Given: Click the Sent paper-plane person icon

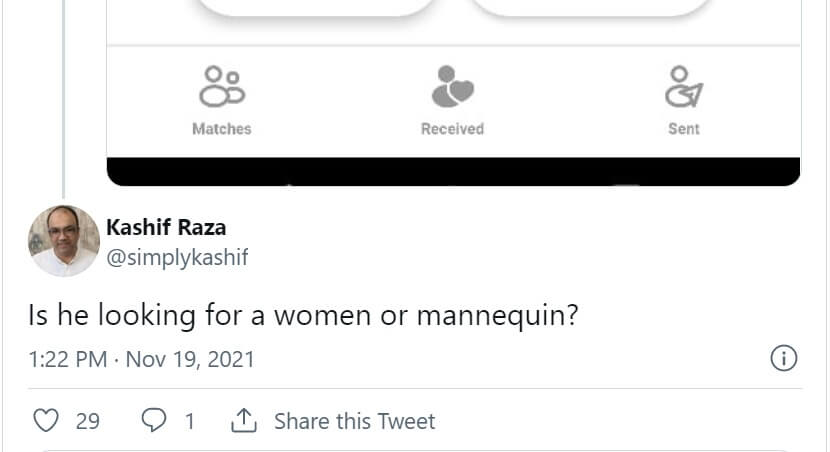Looking at the screenshot, I should click(684, 87).
